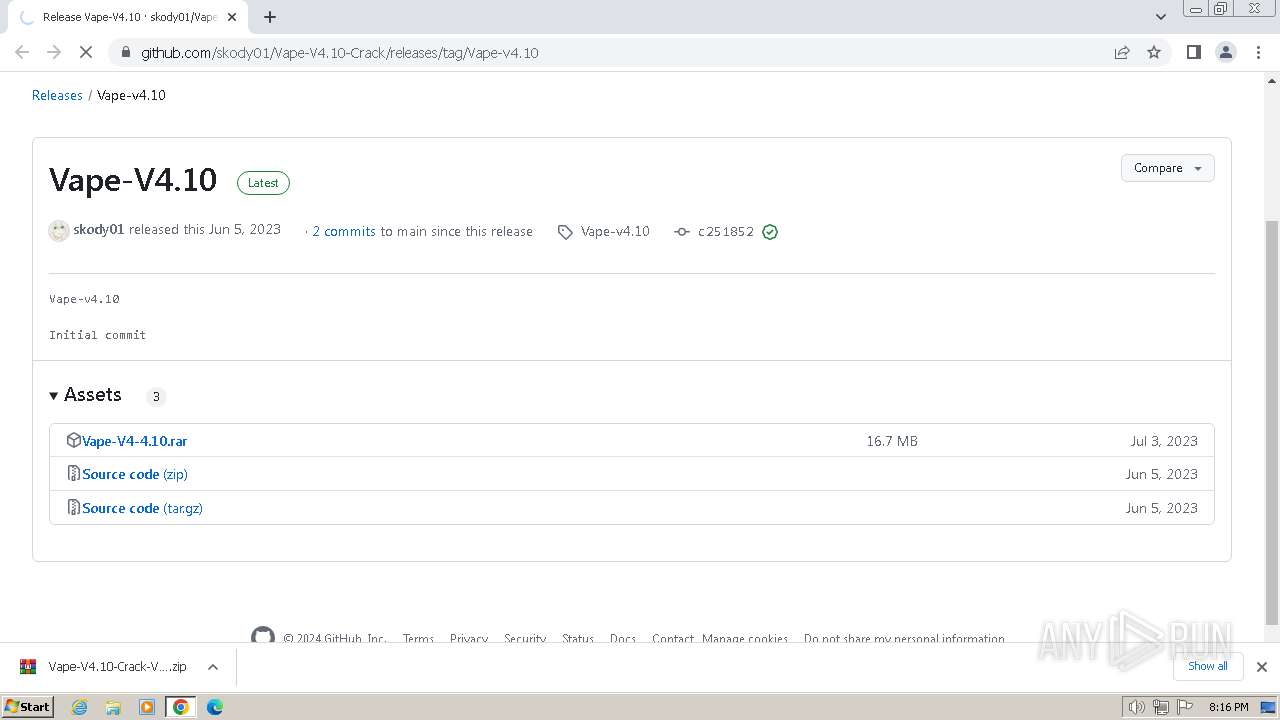Image resolution: width=1280 pixels, height=720 pixels.
Task: Click the Action Center flag tray icon
Action: tap(1183, 707)
